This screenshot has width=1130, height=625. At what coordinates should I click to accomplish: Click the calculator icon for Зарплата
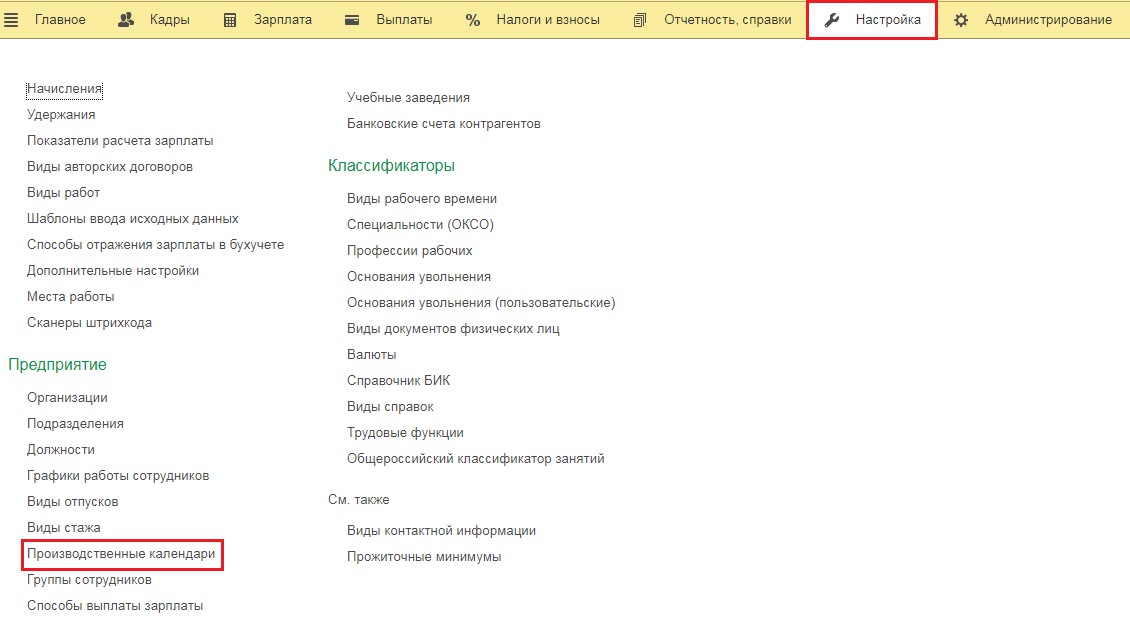tap(230, 20)
